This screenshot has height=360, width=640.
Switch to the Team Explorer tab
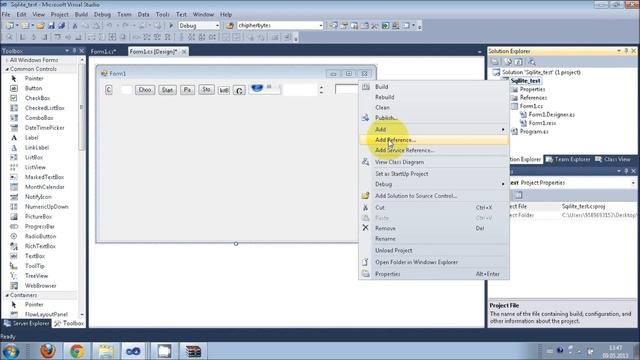[x=568, y=159]
